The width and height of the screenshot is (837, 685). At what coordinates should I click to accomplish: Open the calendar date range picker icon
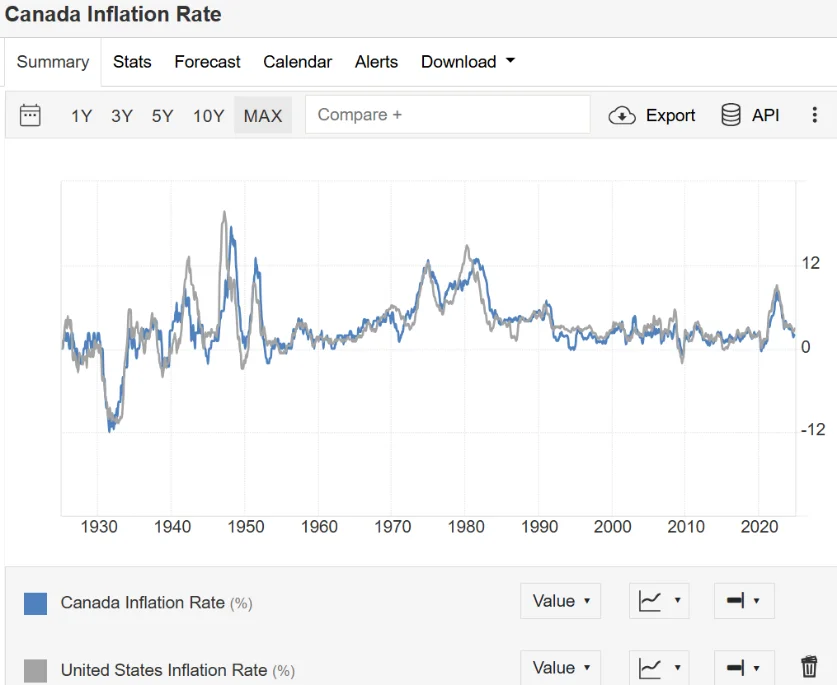[x=30, y=115]
